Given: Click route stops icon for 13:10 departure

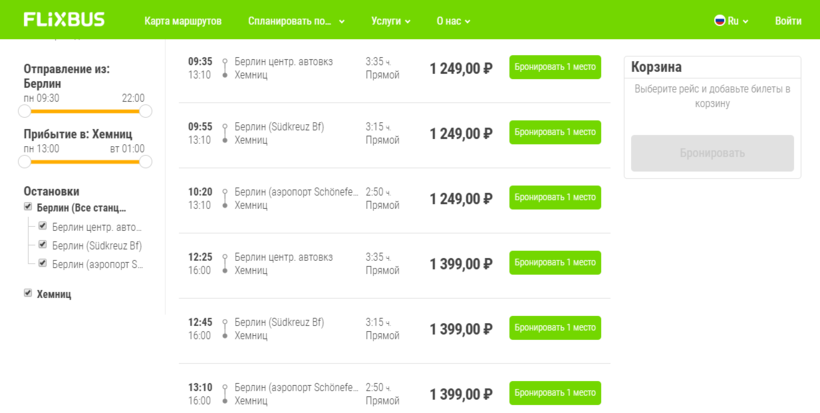Looking at the screenshot, I should [225, 393].
